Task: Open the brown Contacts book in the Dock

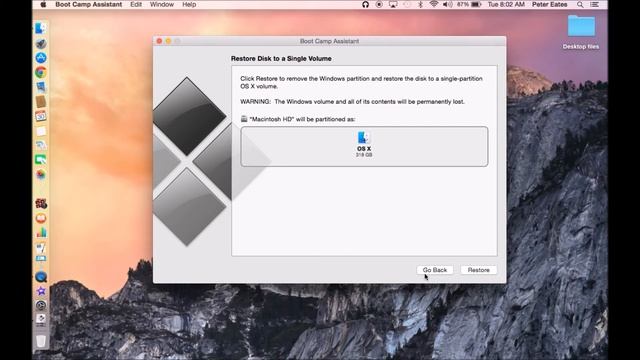Action: [41, 102]
